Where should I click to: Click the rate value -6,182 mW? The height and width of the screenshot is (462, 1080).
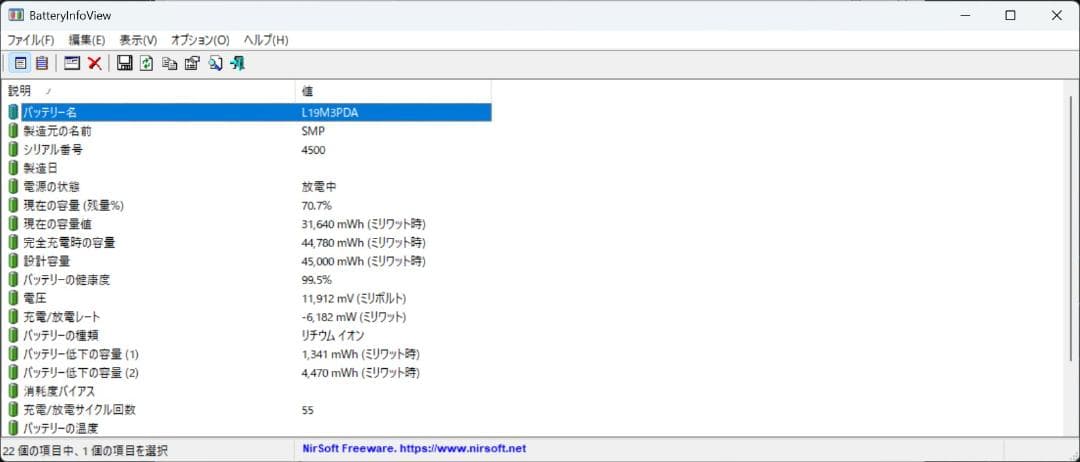pos(354,317)
